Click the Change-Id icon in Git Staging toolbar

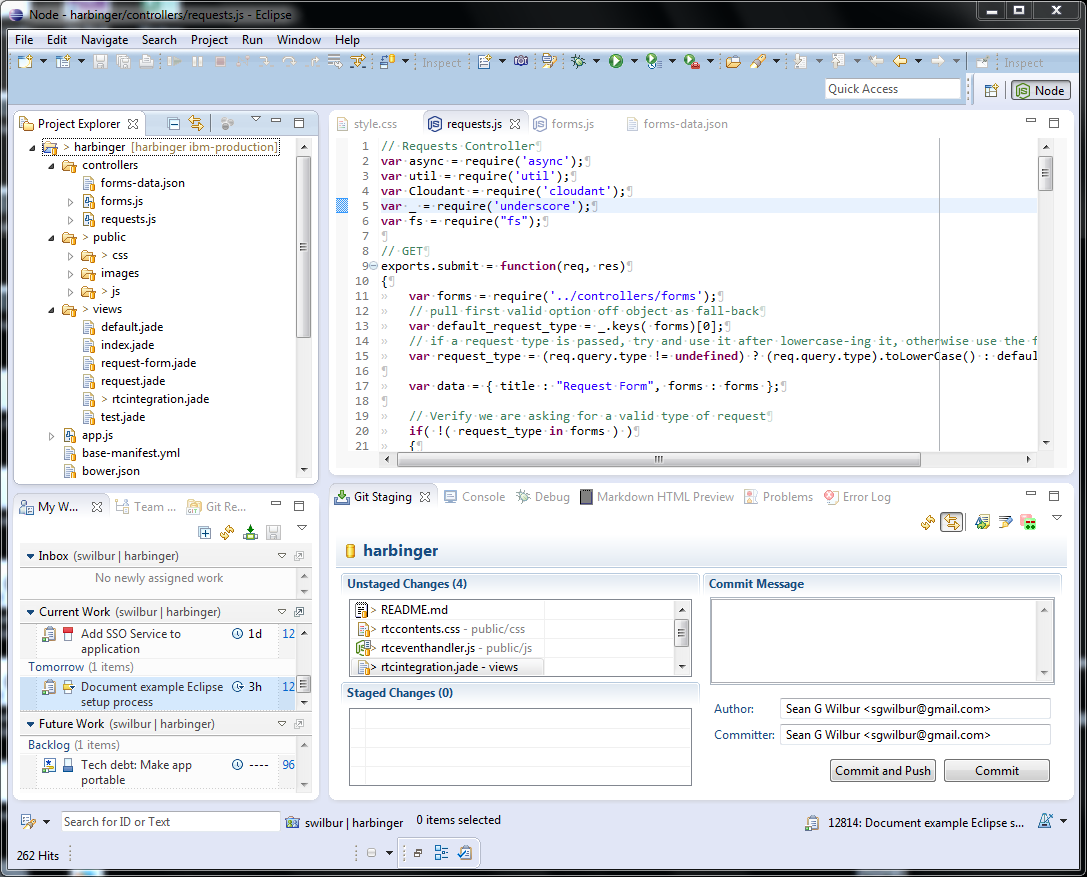click(x=1028, y=523)
